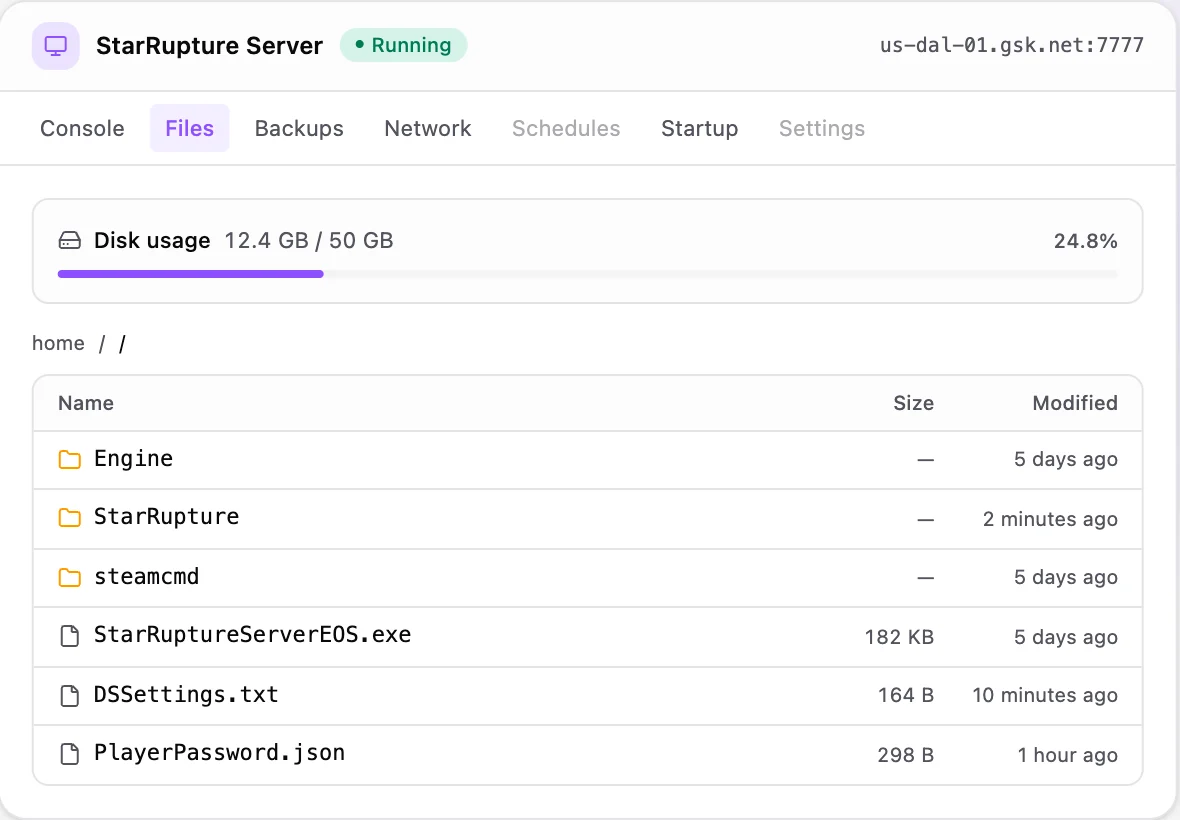Click the 10 minutes ago modified cell

[1045, 695]
